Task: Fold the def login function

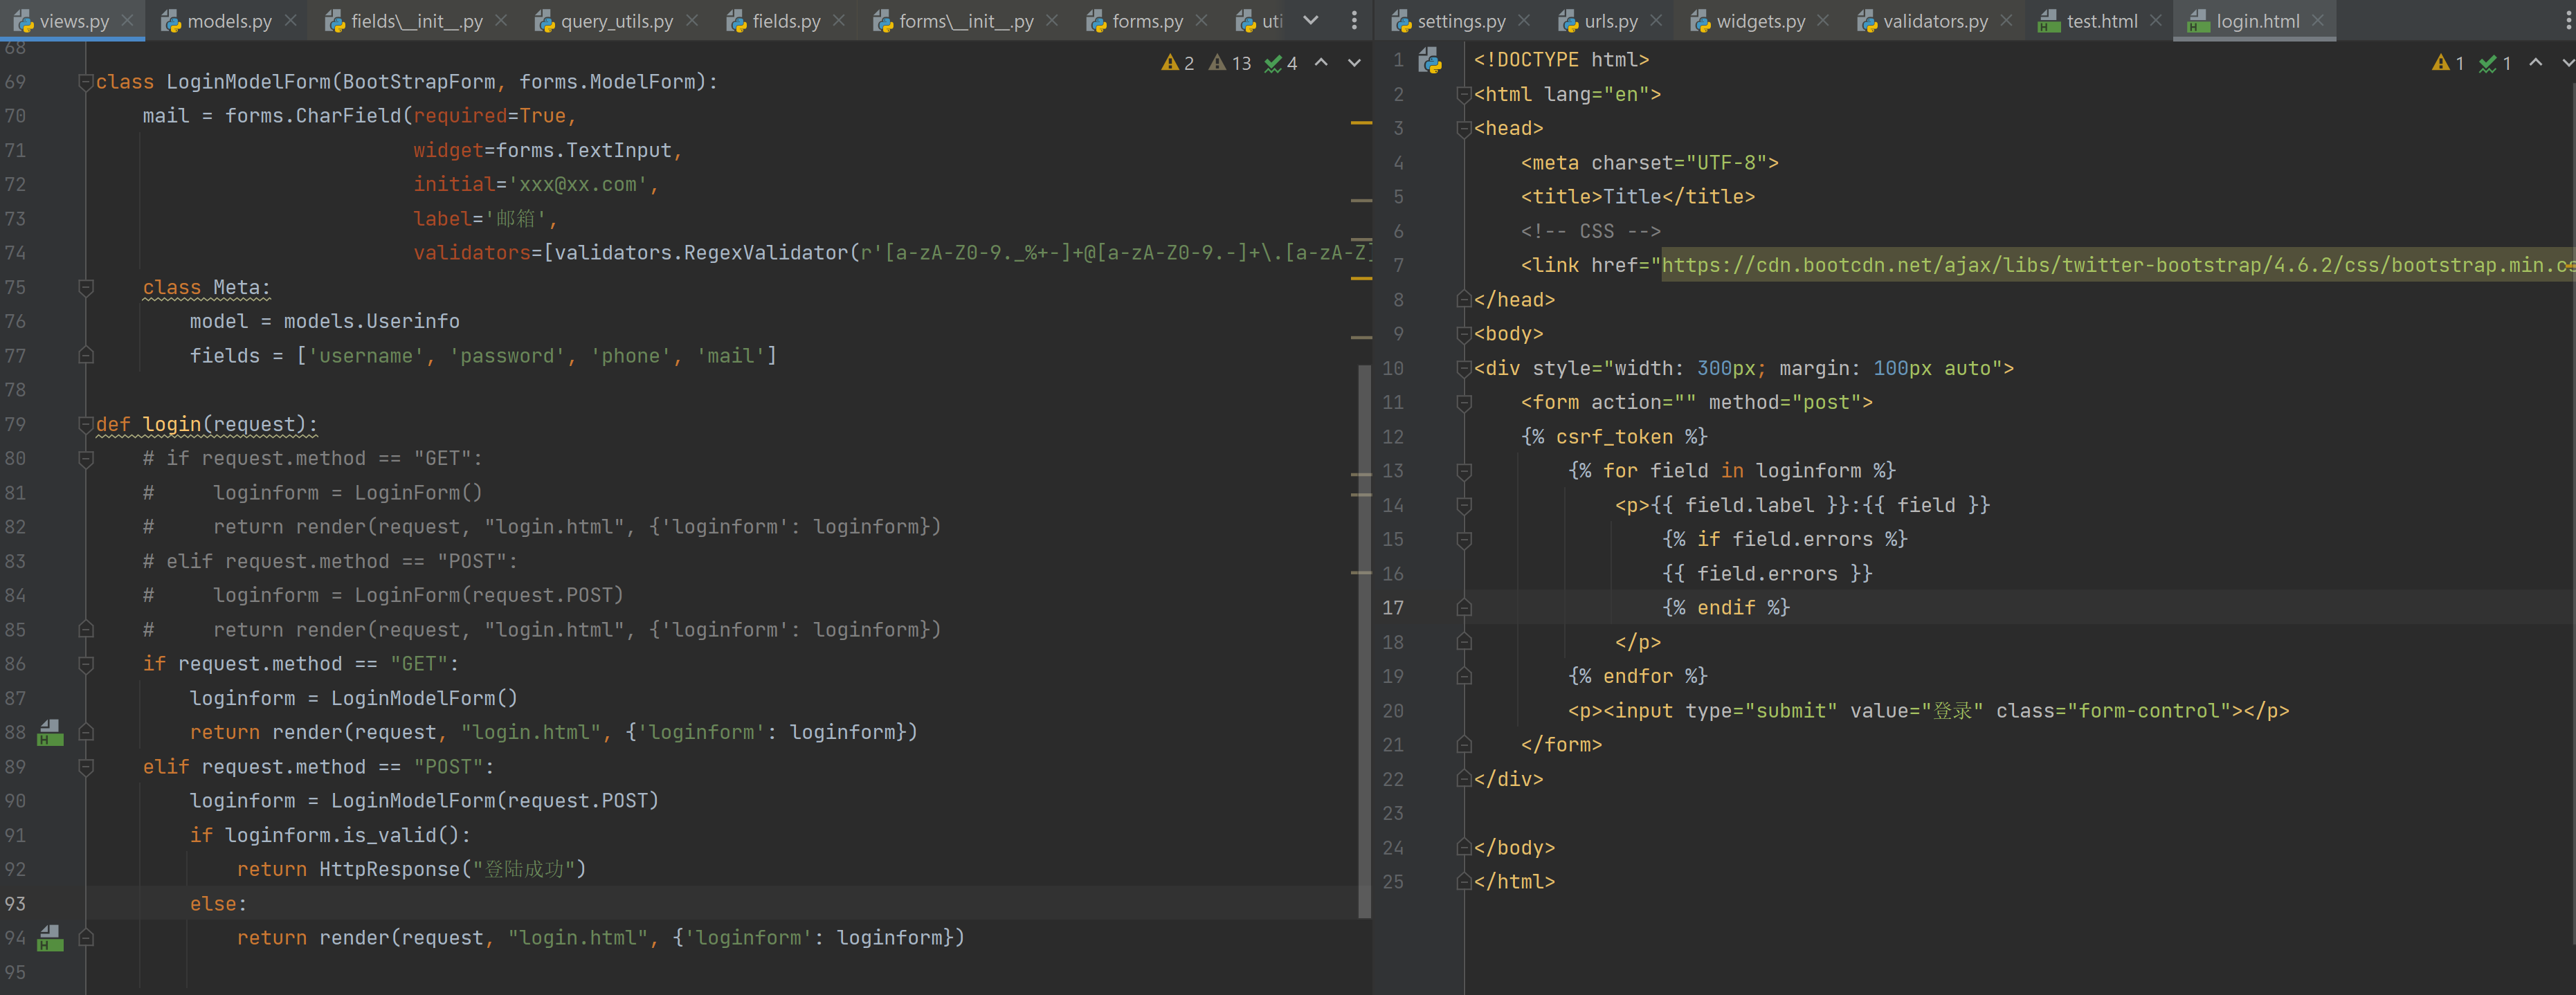Action: click(85, 425)
